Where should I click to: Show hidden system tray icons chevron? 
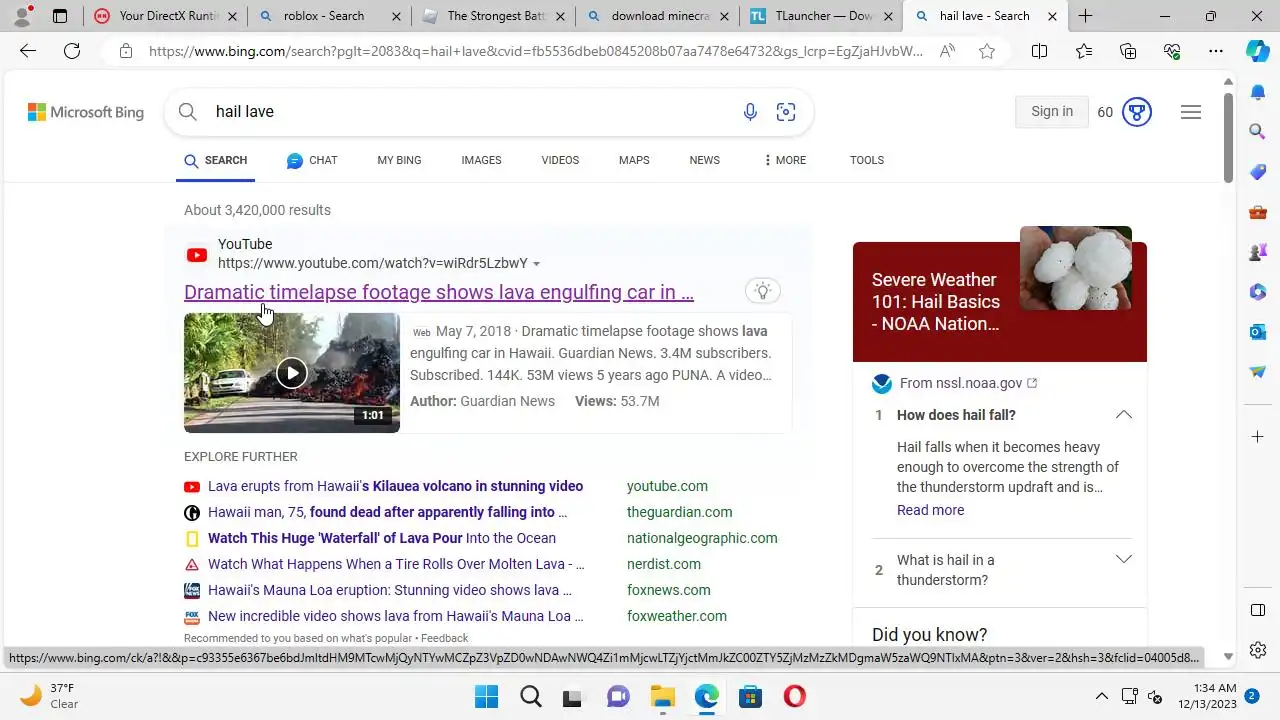click(1102, 696)
